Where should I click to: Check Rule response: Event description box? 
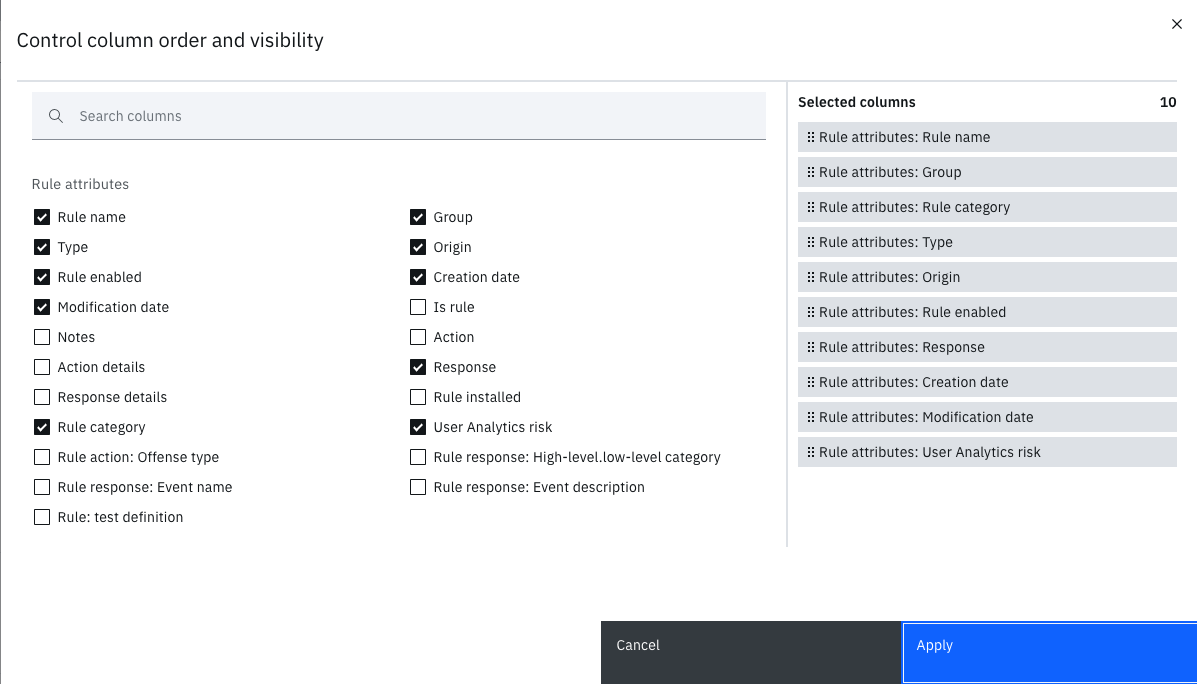point(418,487)
